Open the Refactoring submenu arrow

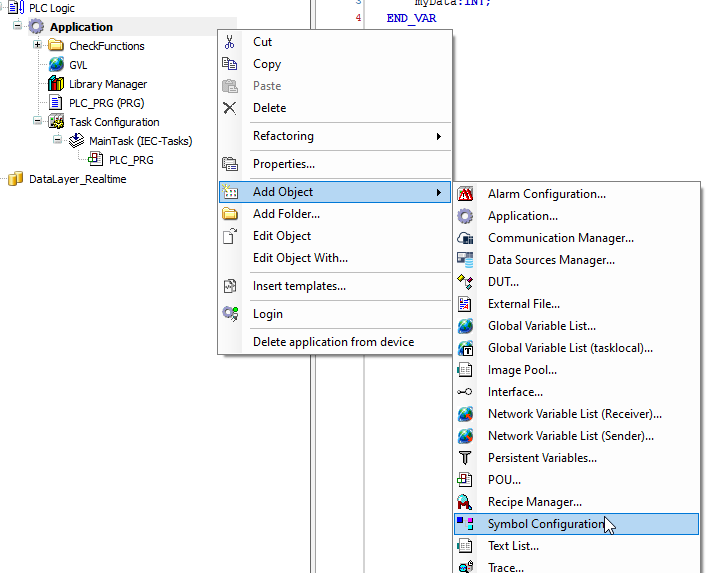tap(439, 136)
